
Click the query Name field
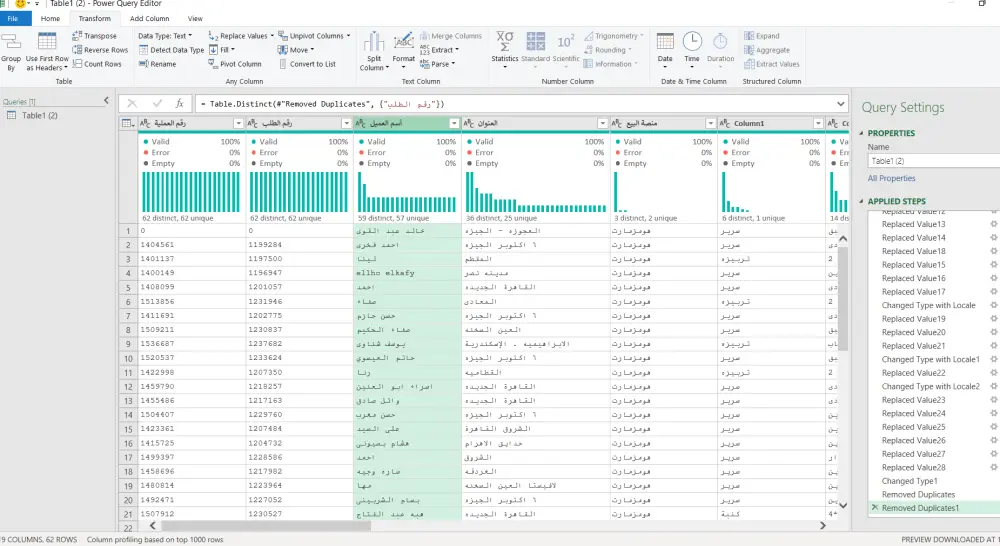tap(934, 161)
